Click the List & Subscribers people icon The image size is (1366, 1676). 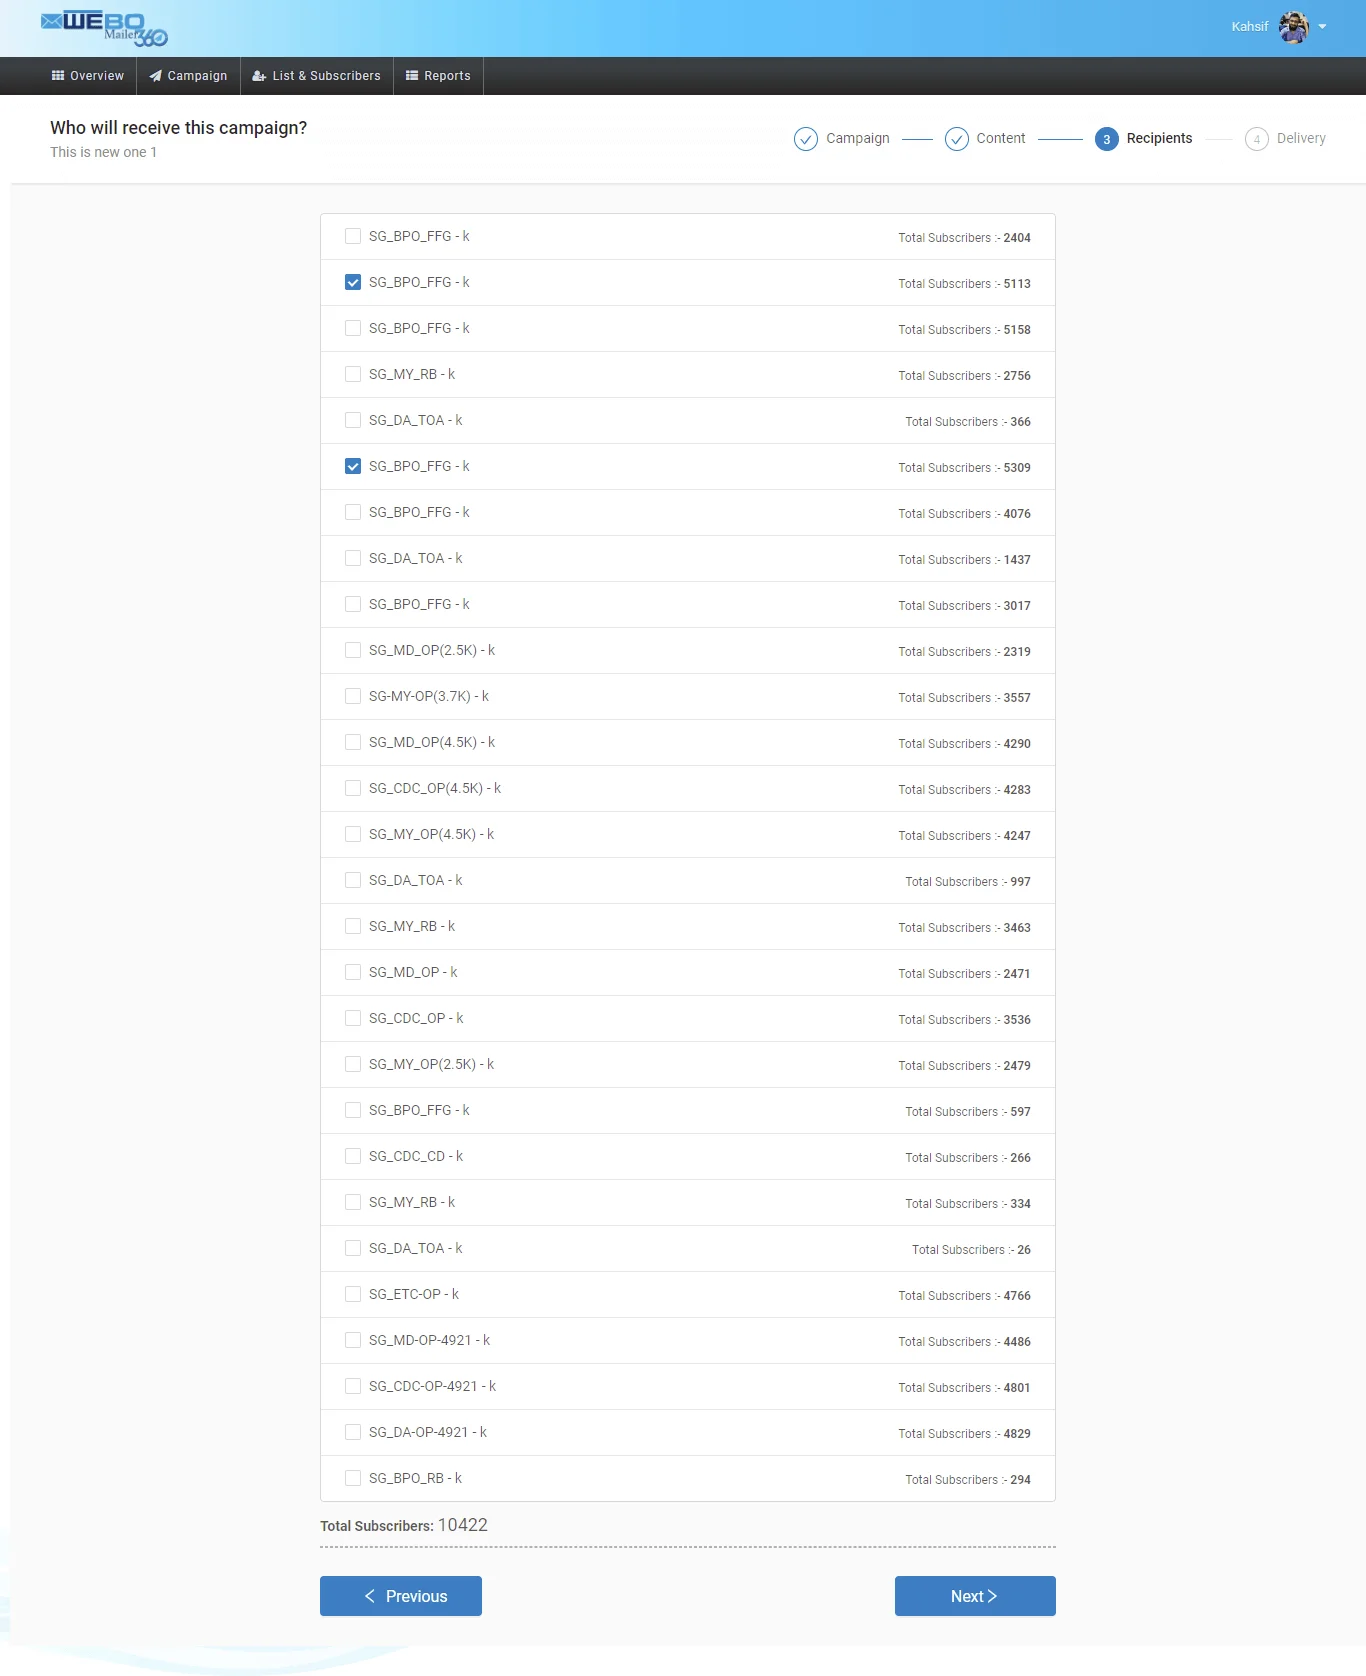click(x=259, y=76)
